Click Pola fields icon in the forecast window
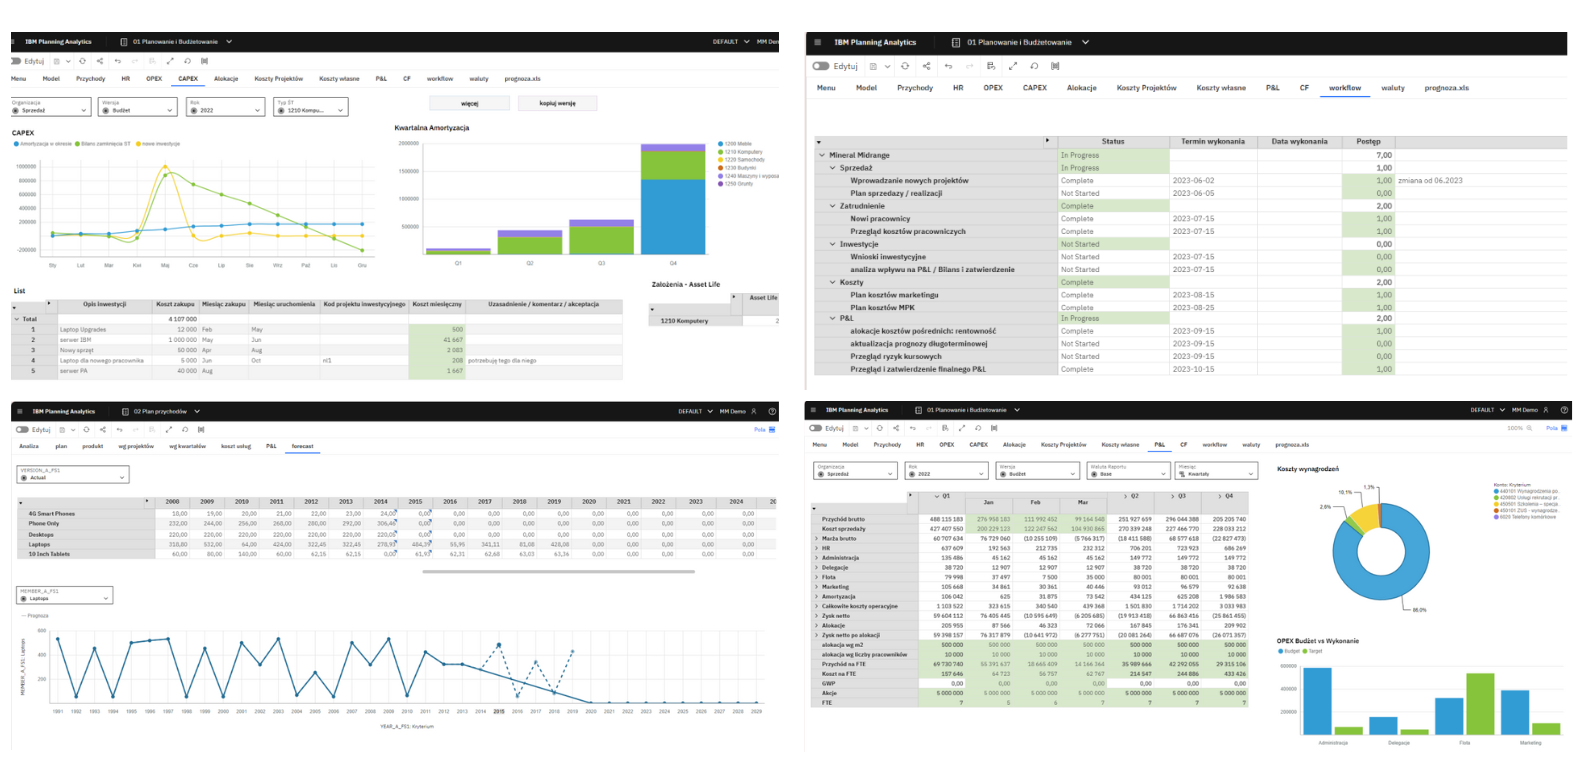This screenshot has width=1584, height=780. (x=772, y=429)
